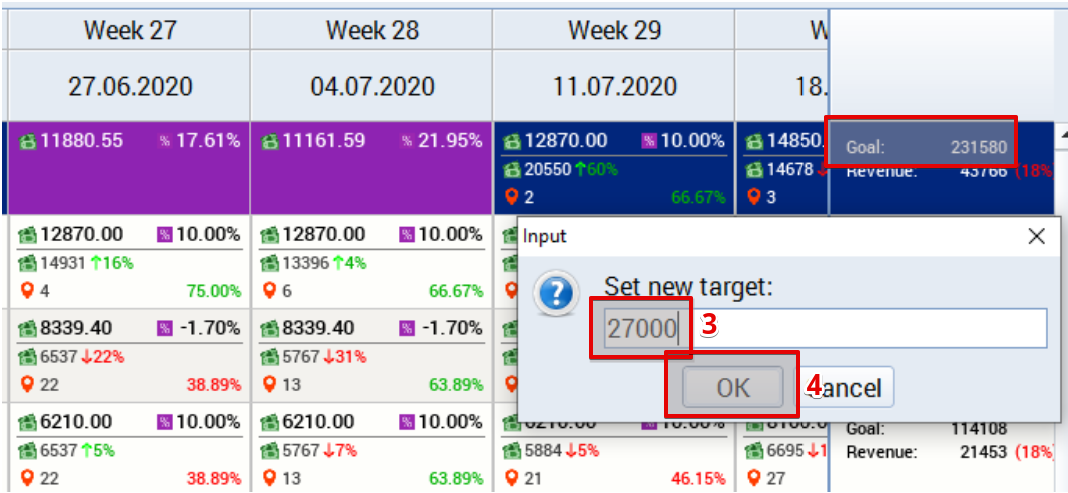Click the OK button in Input dialog
1068x493 pixels.
pos(733,387)
